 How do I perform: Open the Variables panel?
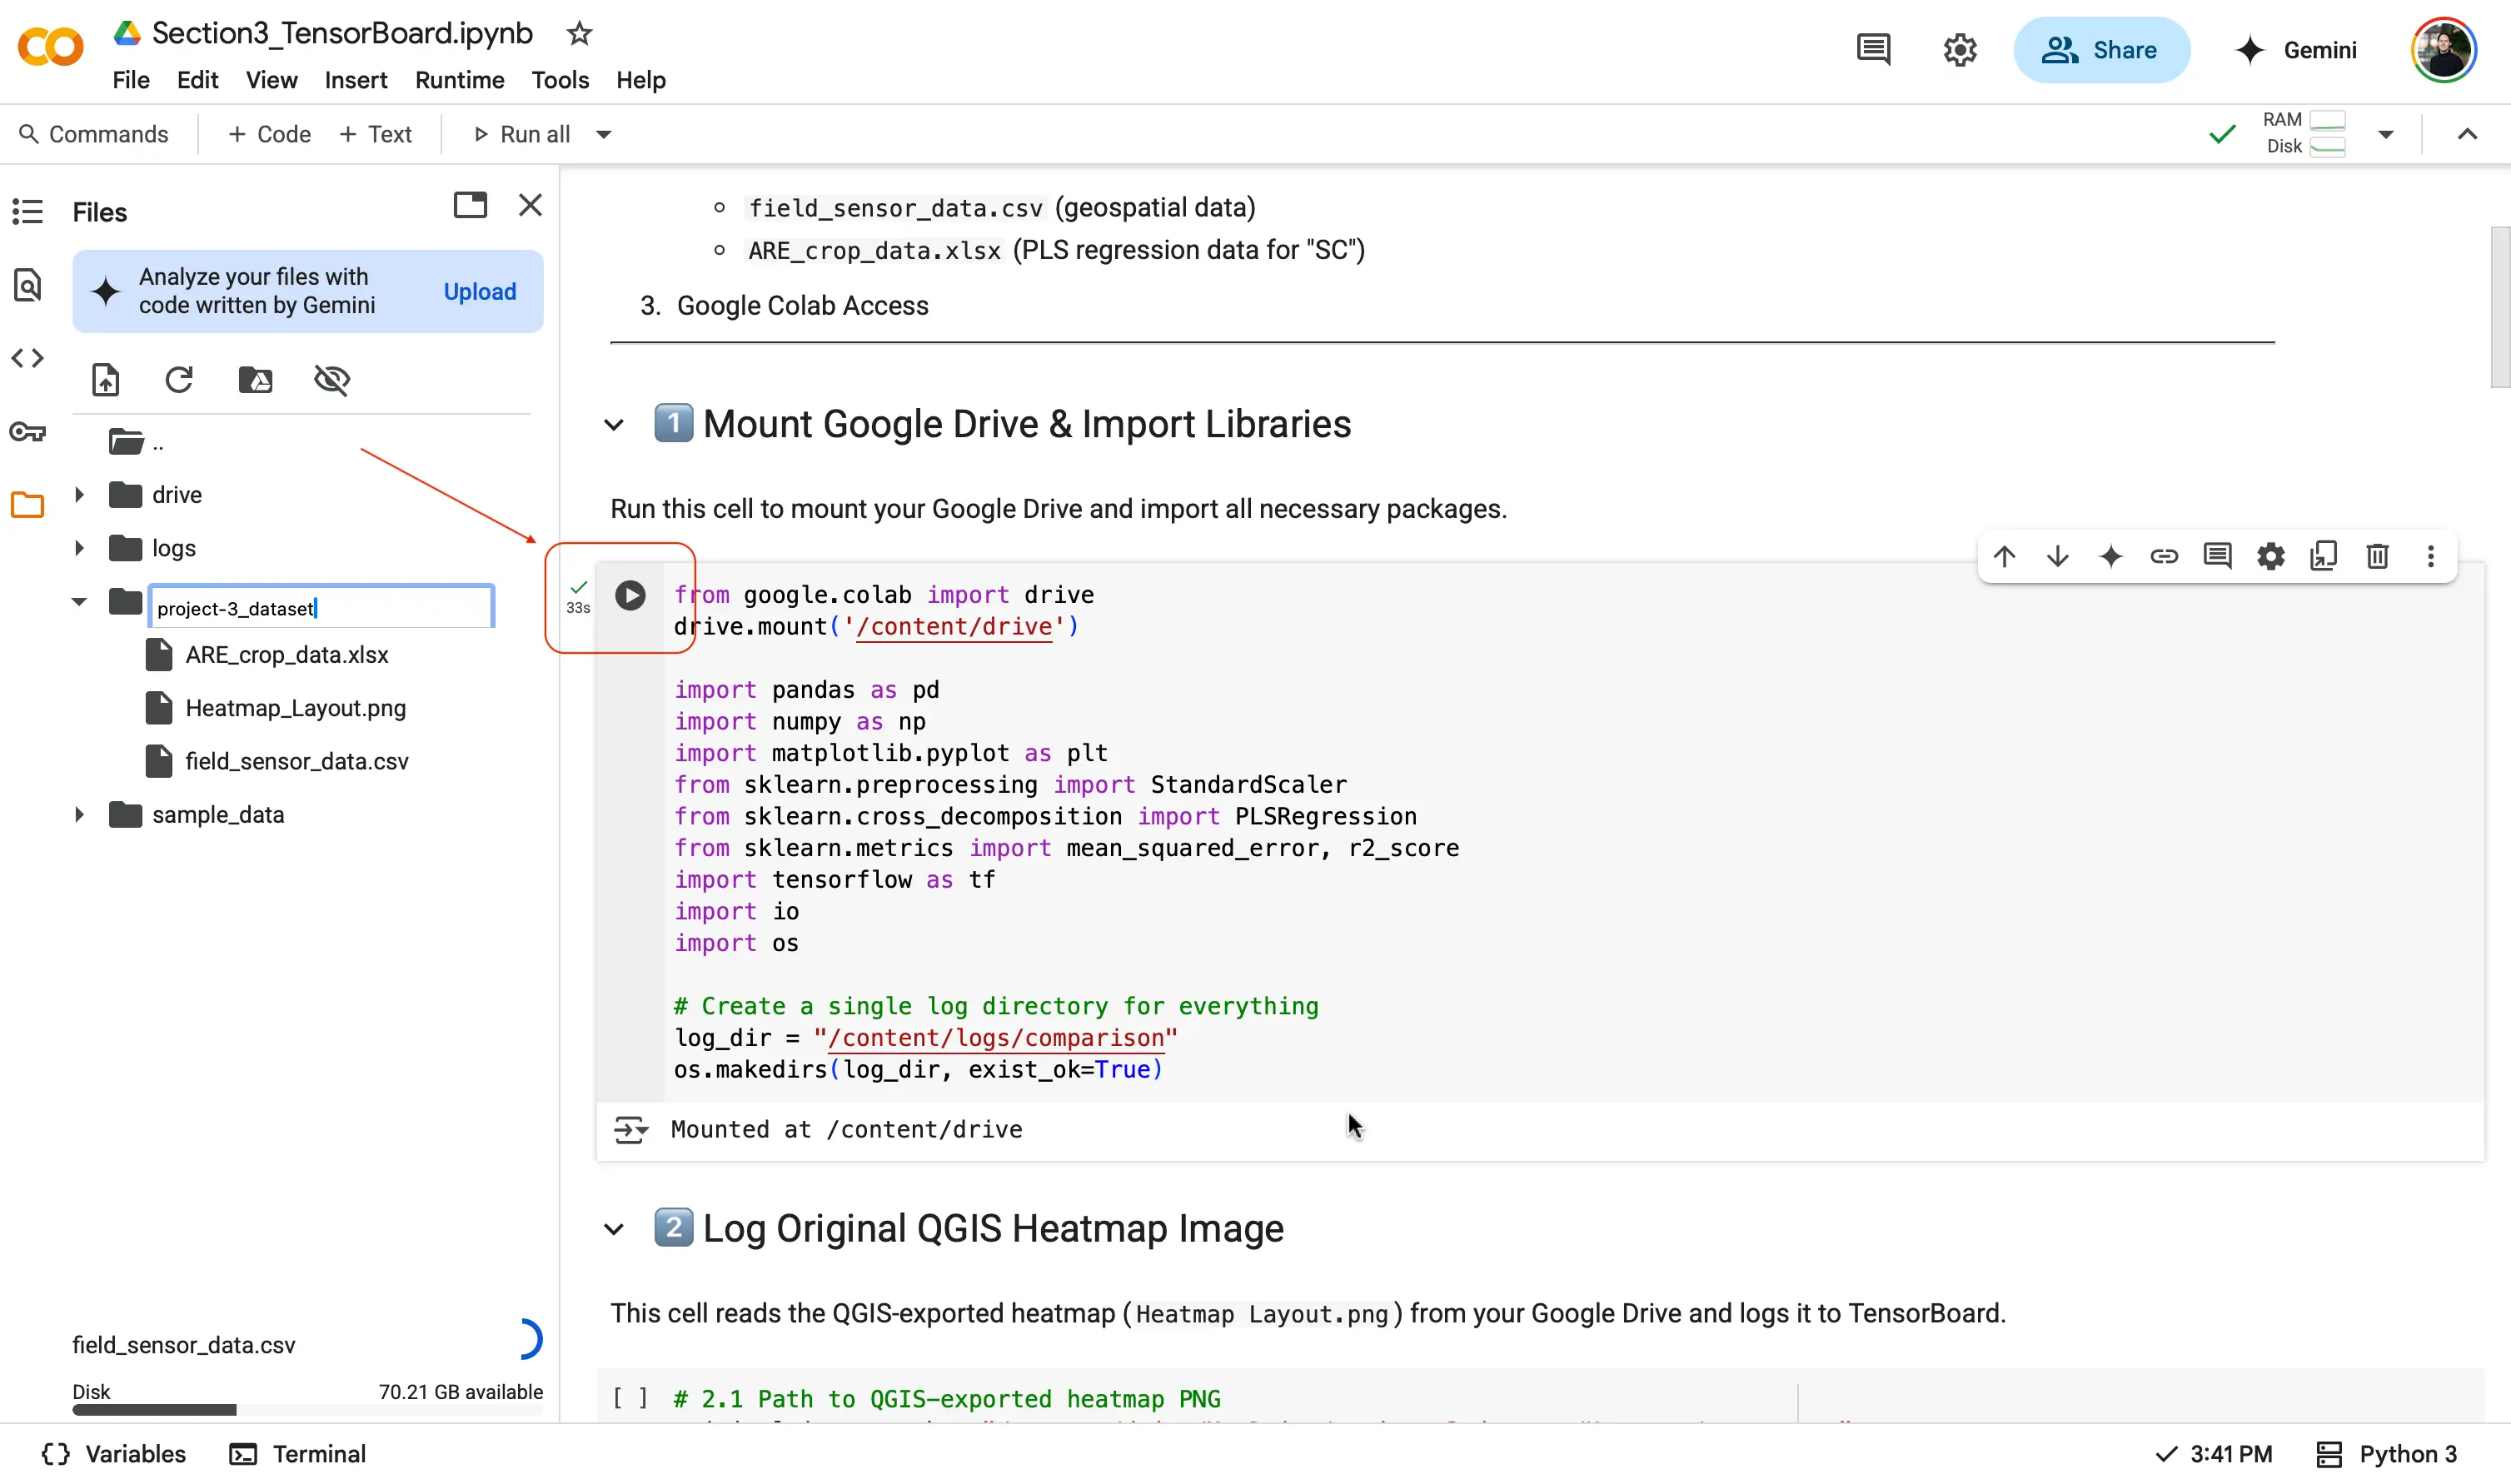(113, 1454)
